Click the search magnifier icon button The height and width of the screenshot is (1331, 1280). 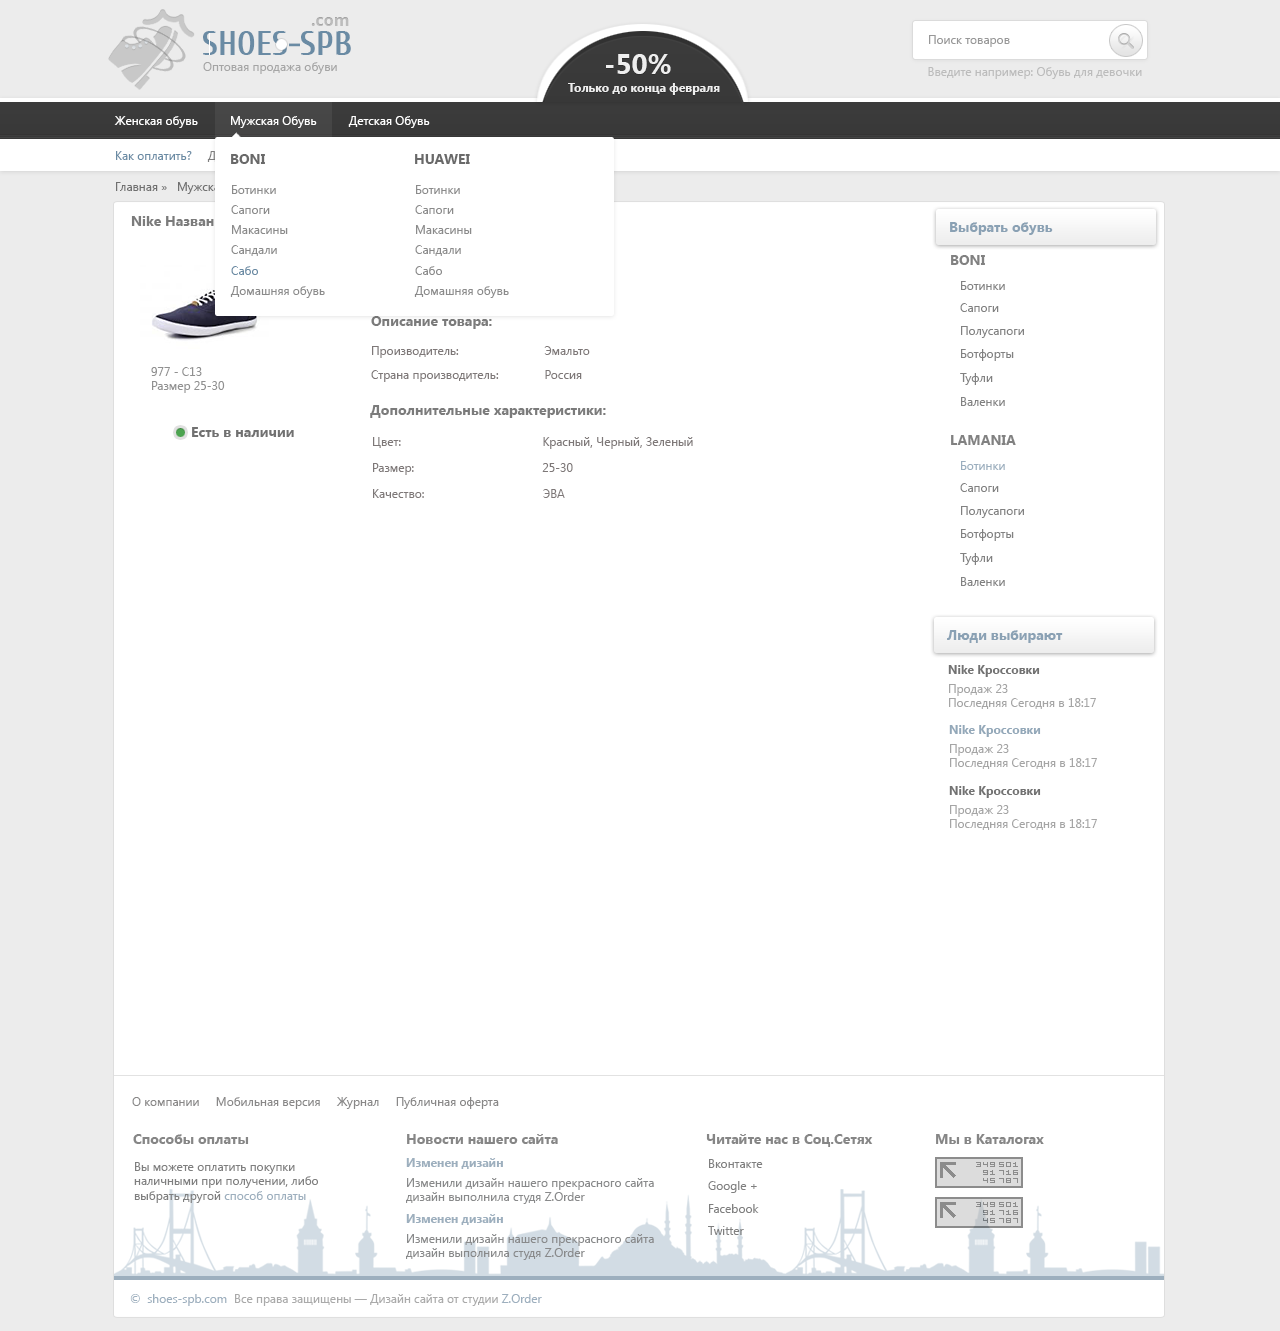[x=1125, y=41]
